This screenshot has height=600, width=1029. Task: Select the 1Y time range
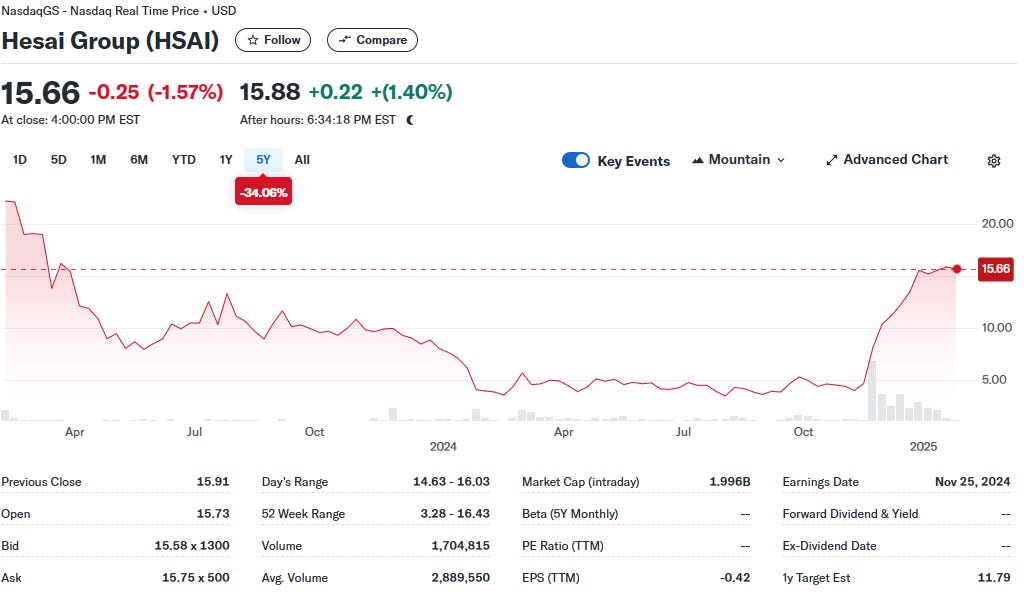pyautogui.click(x=226, y=160)
